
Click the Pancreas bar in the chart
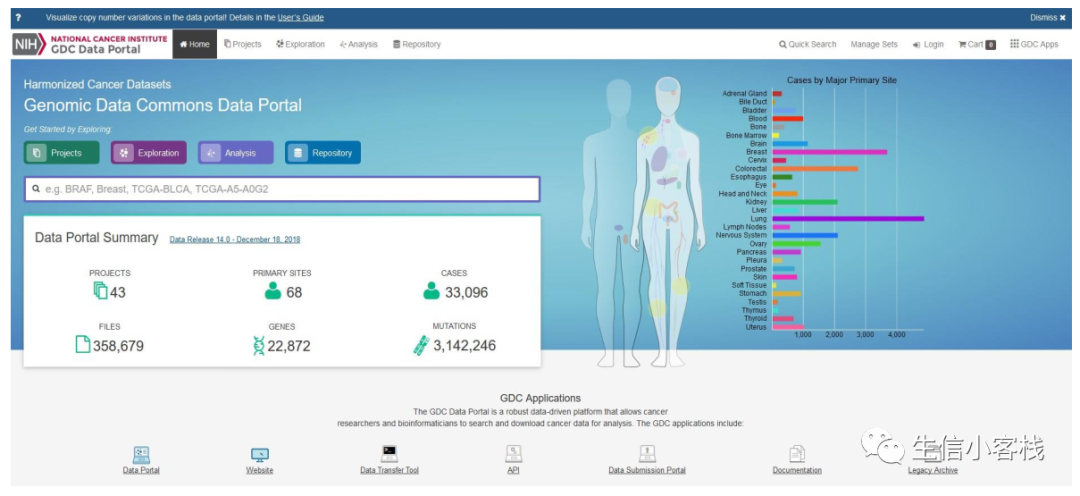click(787, 252)
